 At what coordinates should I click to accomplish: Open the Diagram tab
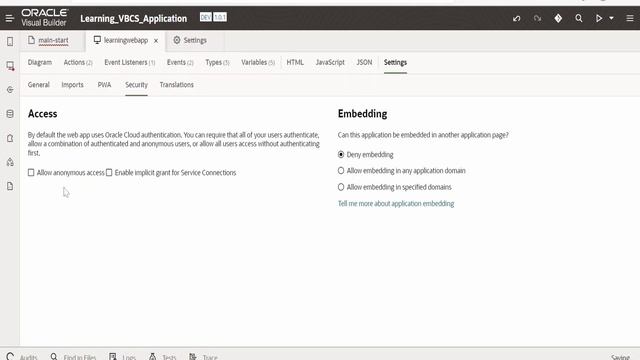pyautogui.click(x=40, y=62)
